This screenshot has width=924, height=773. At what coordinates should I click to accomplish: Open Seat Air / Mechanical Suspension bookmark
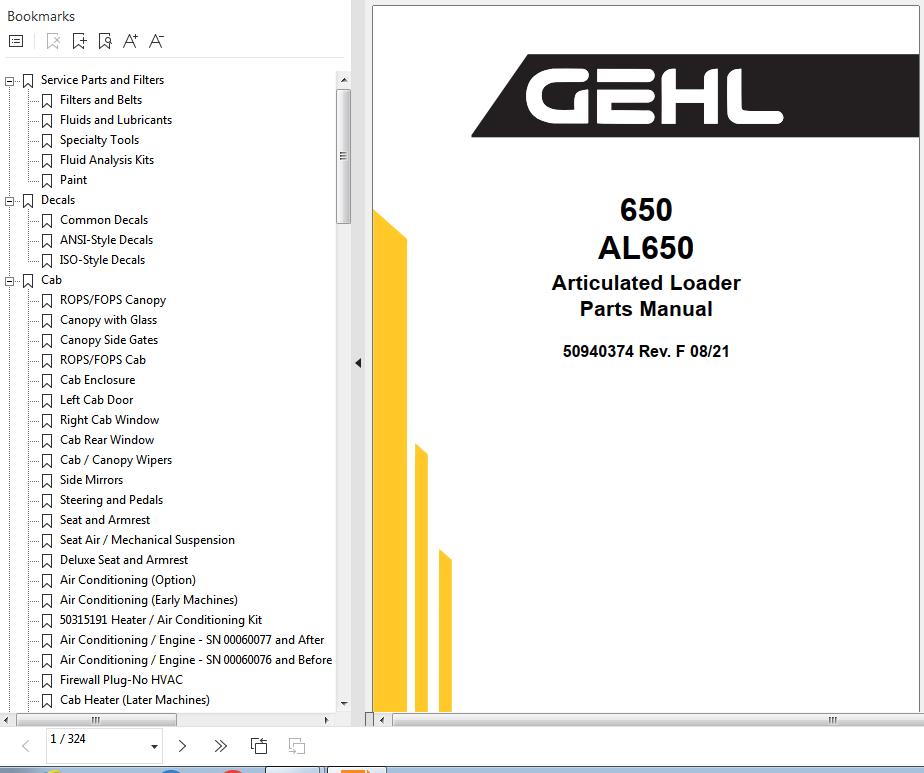(x=147, y=541)
